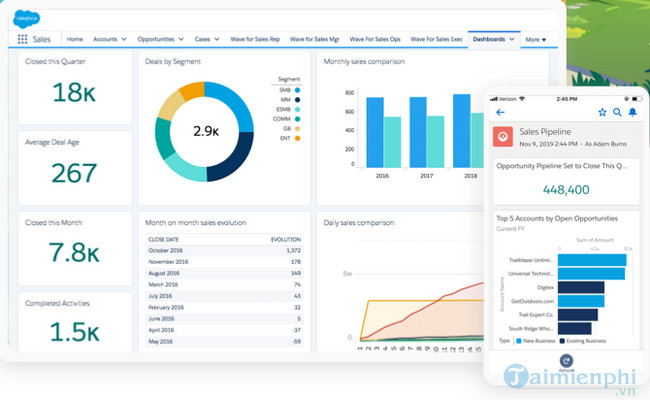Image resolution: width=650 pixels, height=400 pixels.
Task: Tap the 448,400 pipeline value
Action: (x=566, y=187)
